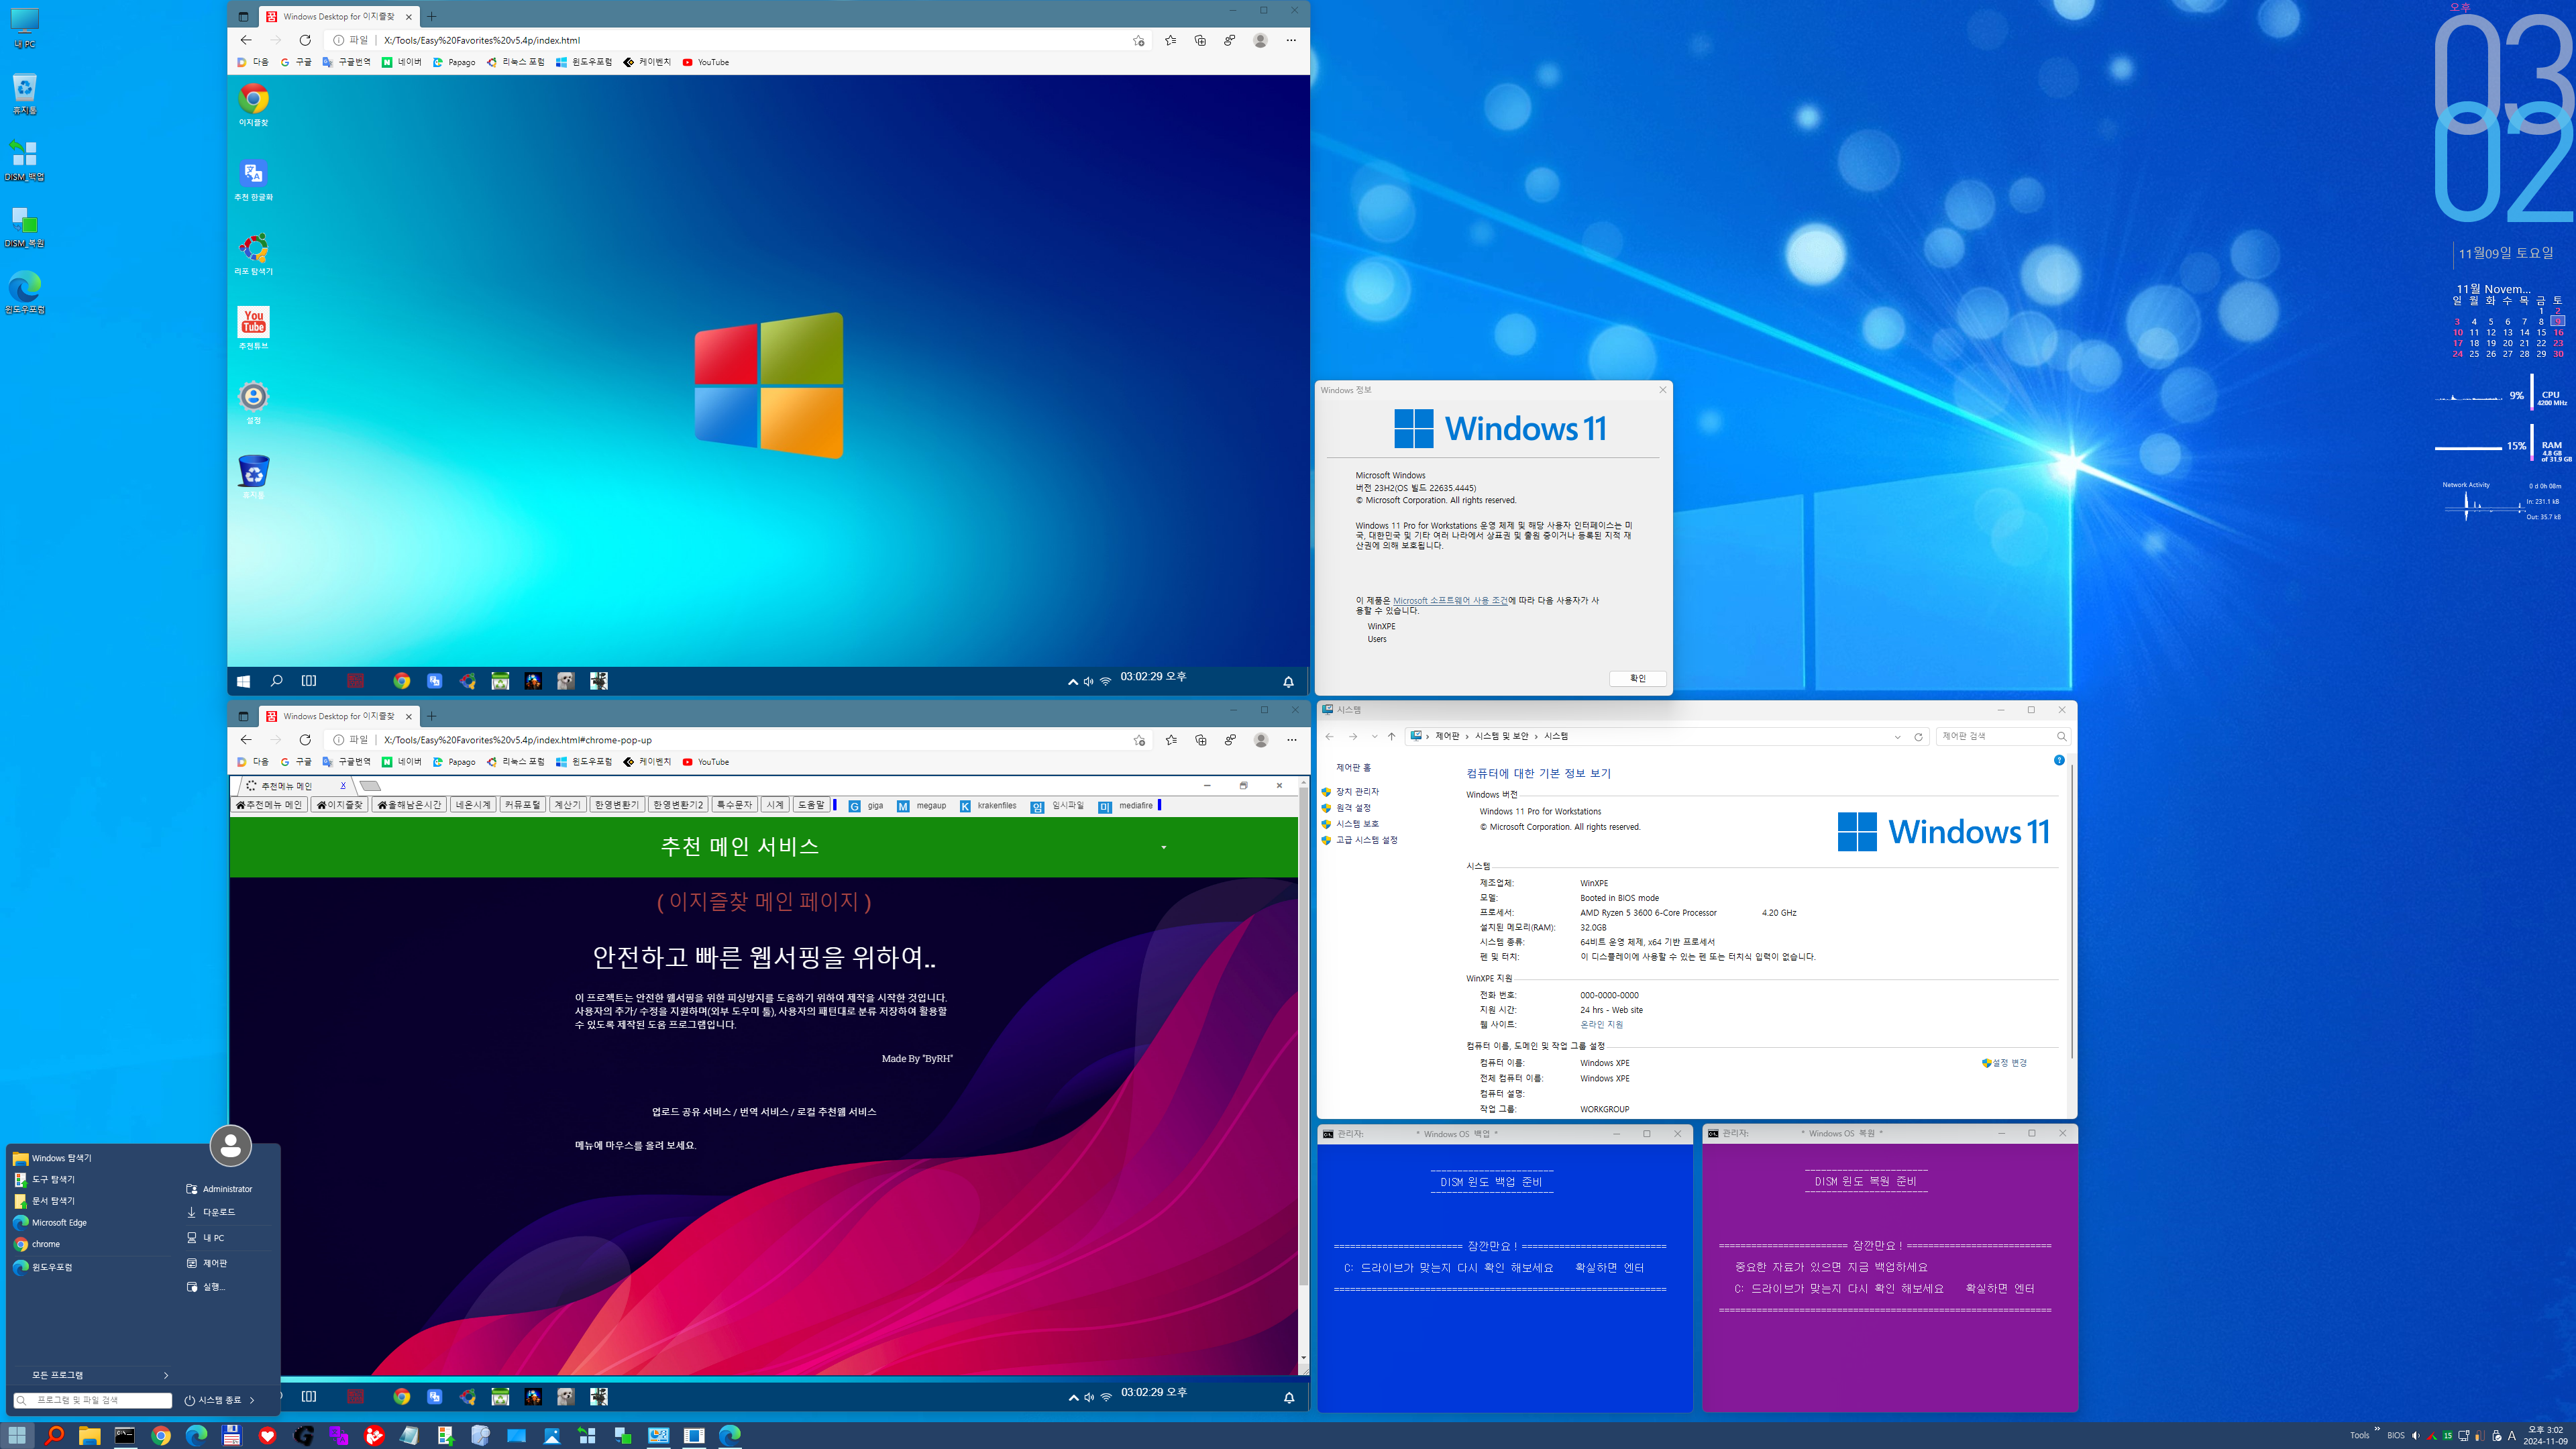Click the 계산기 button on the inner page toolbar
The height and width of the screenshot is (1449, 2576).
(x=567, y=805)
